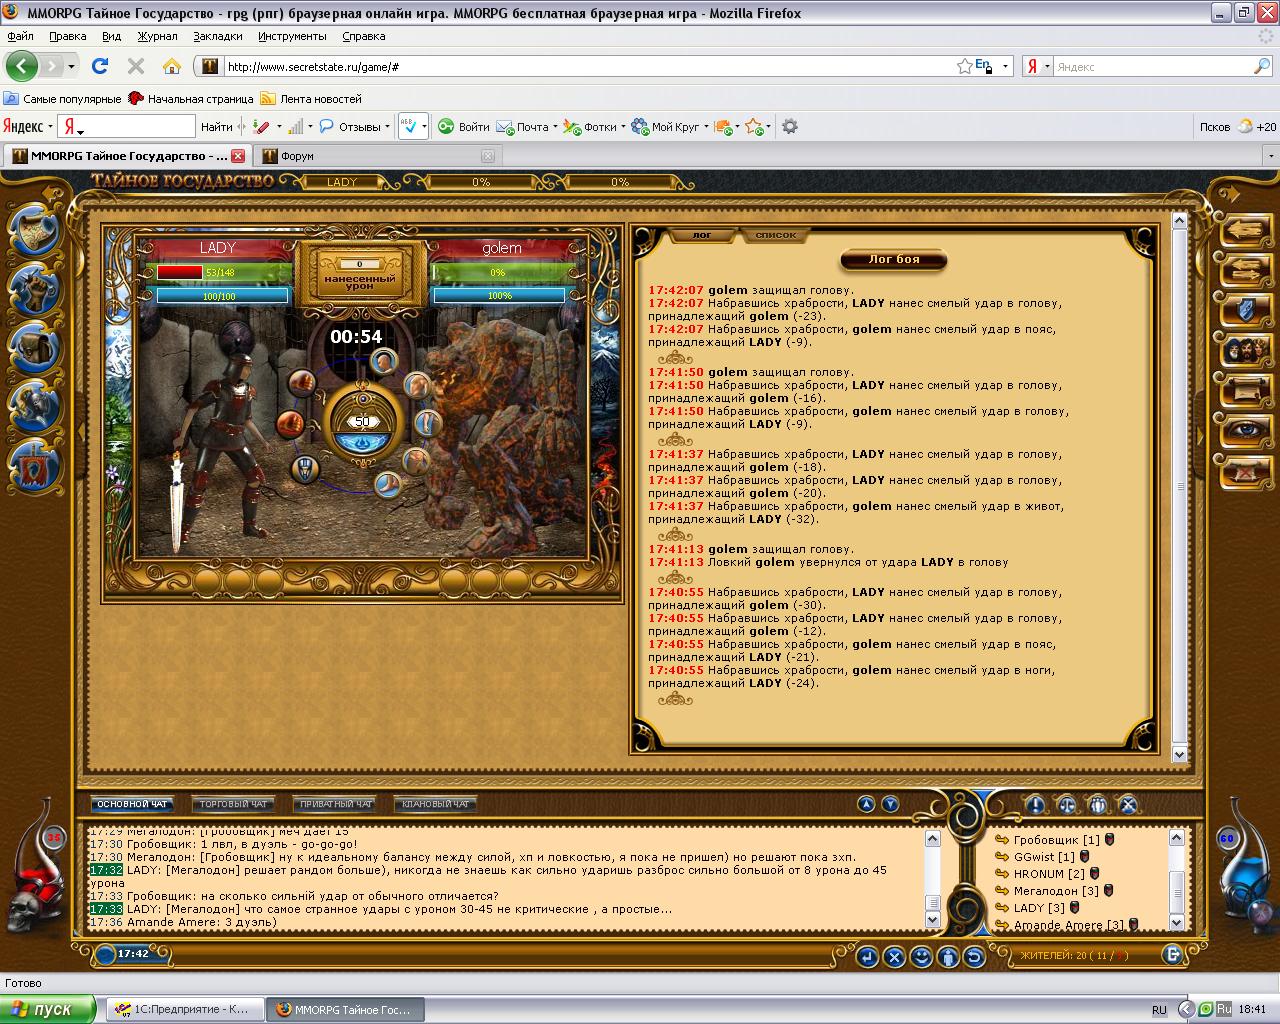Click the top left-arrow sidebar button
The width and height of the screenshot is (1280, 1024).
point(1246,230)
